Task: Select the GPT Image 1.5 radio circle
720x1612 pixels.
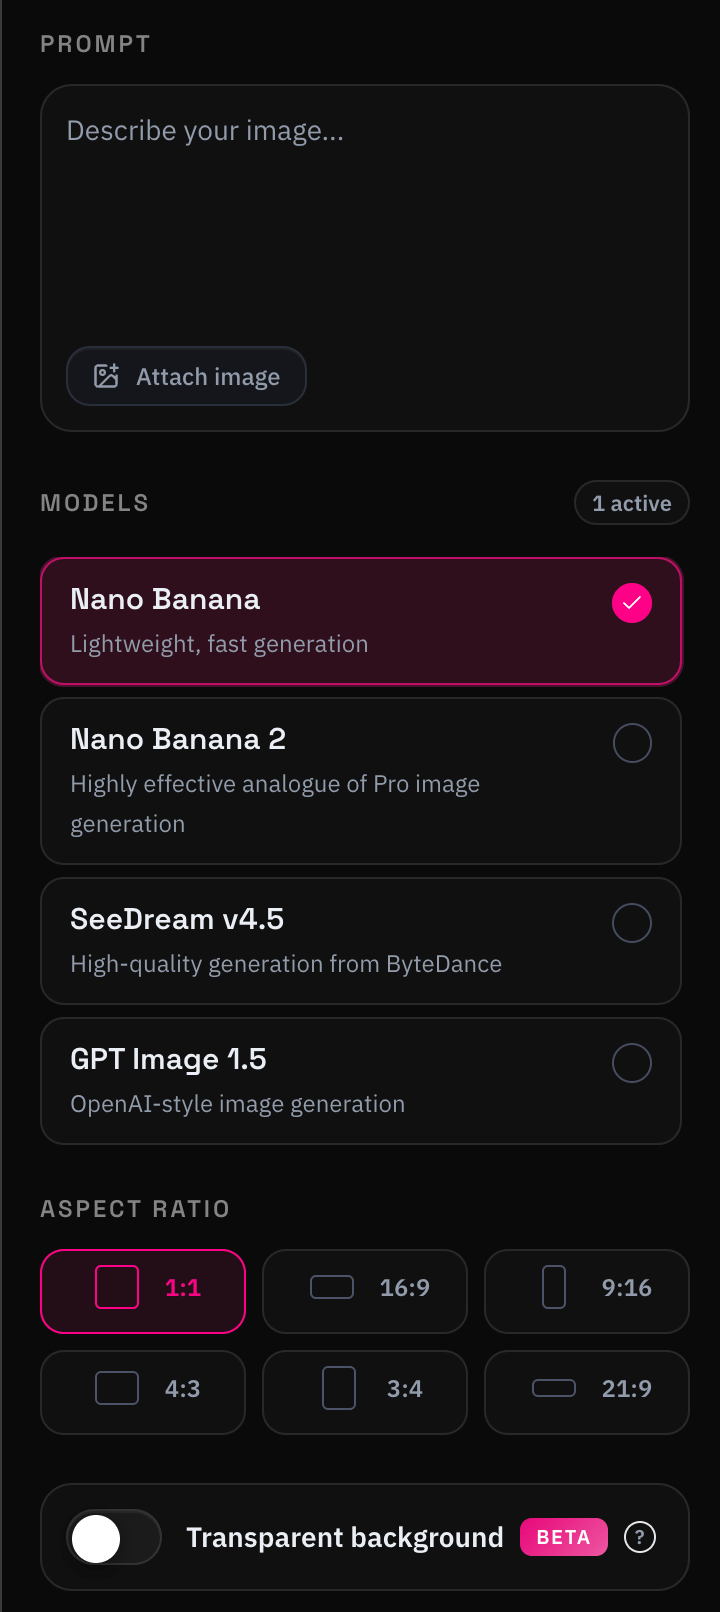Action: [x=632, y=1063]
